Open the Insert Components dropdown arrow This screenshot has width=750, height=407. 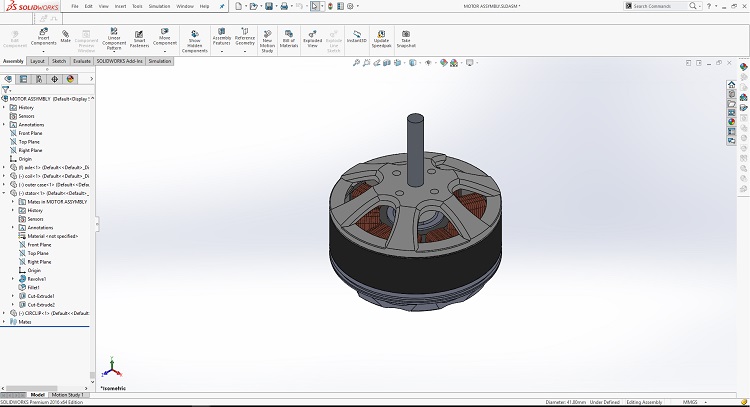tap(44, 51)
